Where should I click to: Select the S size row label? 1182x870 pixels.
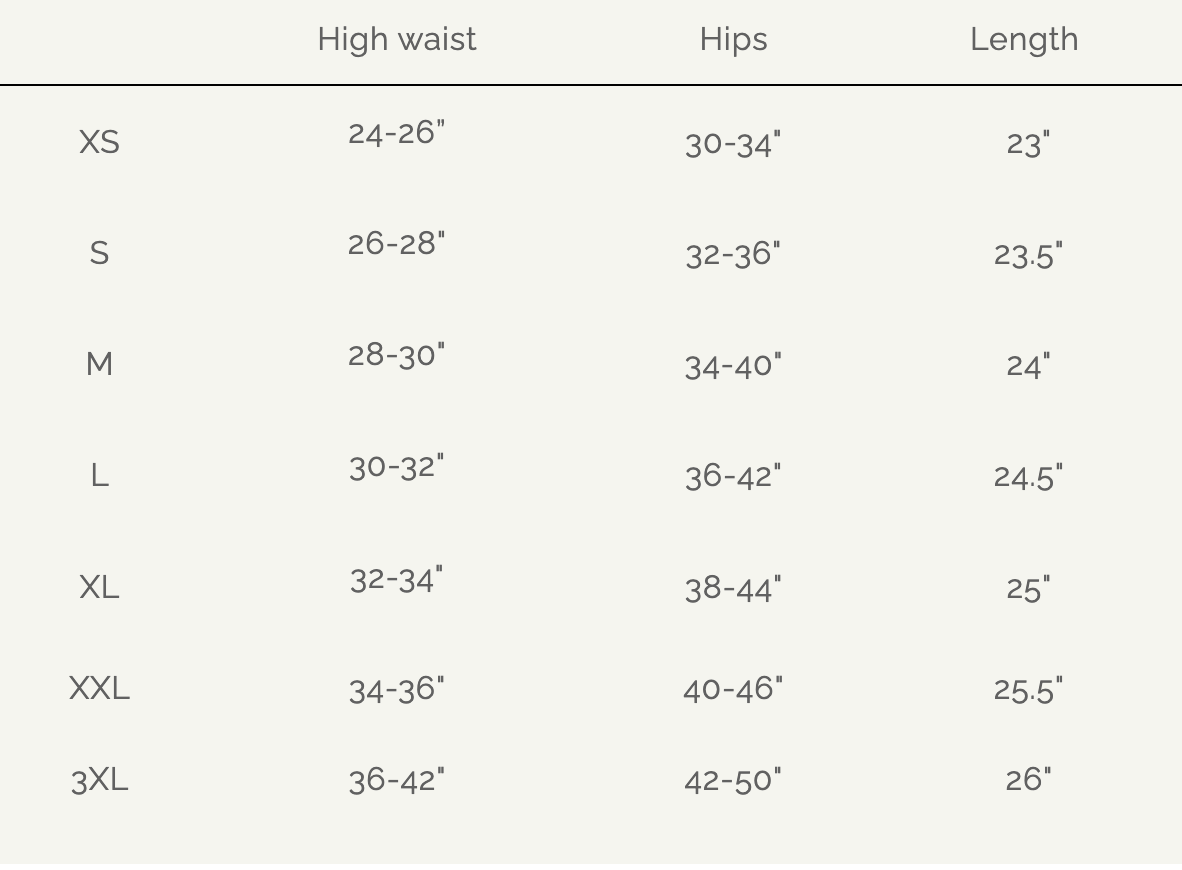click(x=100, y=253)
